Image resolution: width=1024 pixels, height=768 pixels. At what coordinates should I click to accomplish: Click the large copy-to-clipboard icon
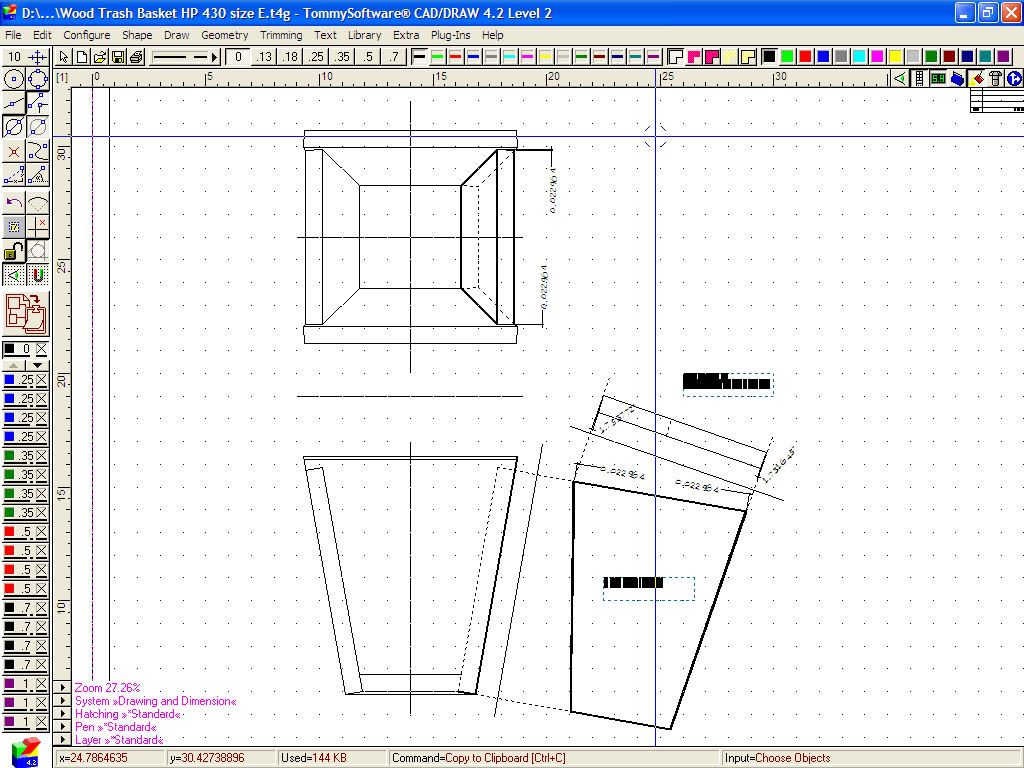[x=26, y=313]
